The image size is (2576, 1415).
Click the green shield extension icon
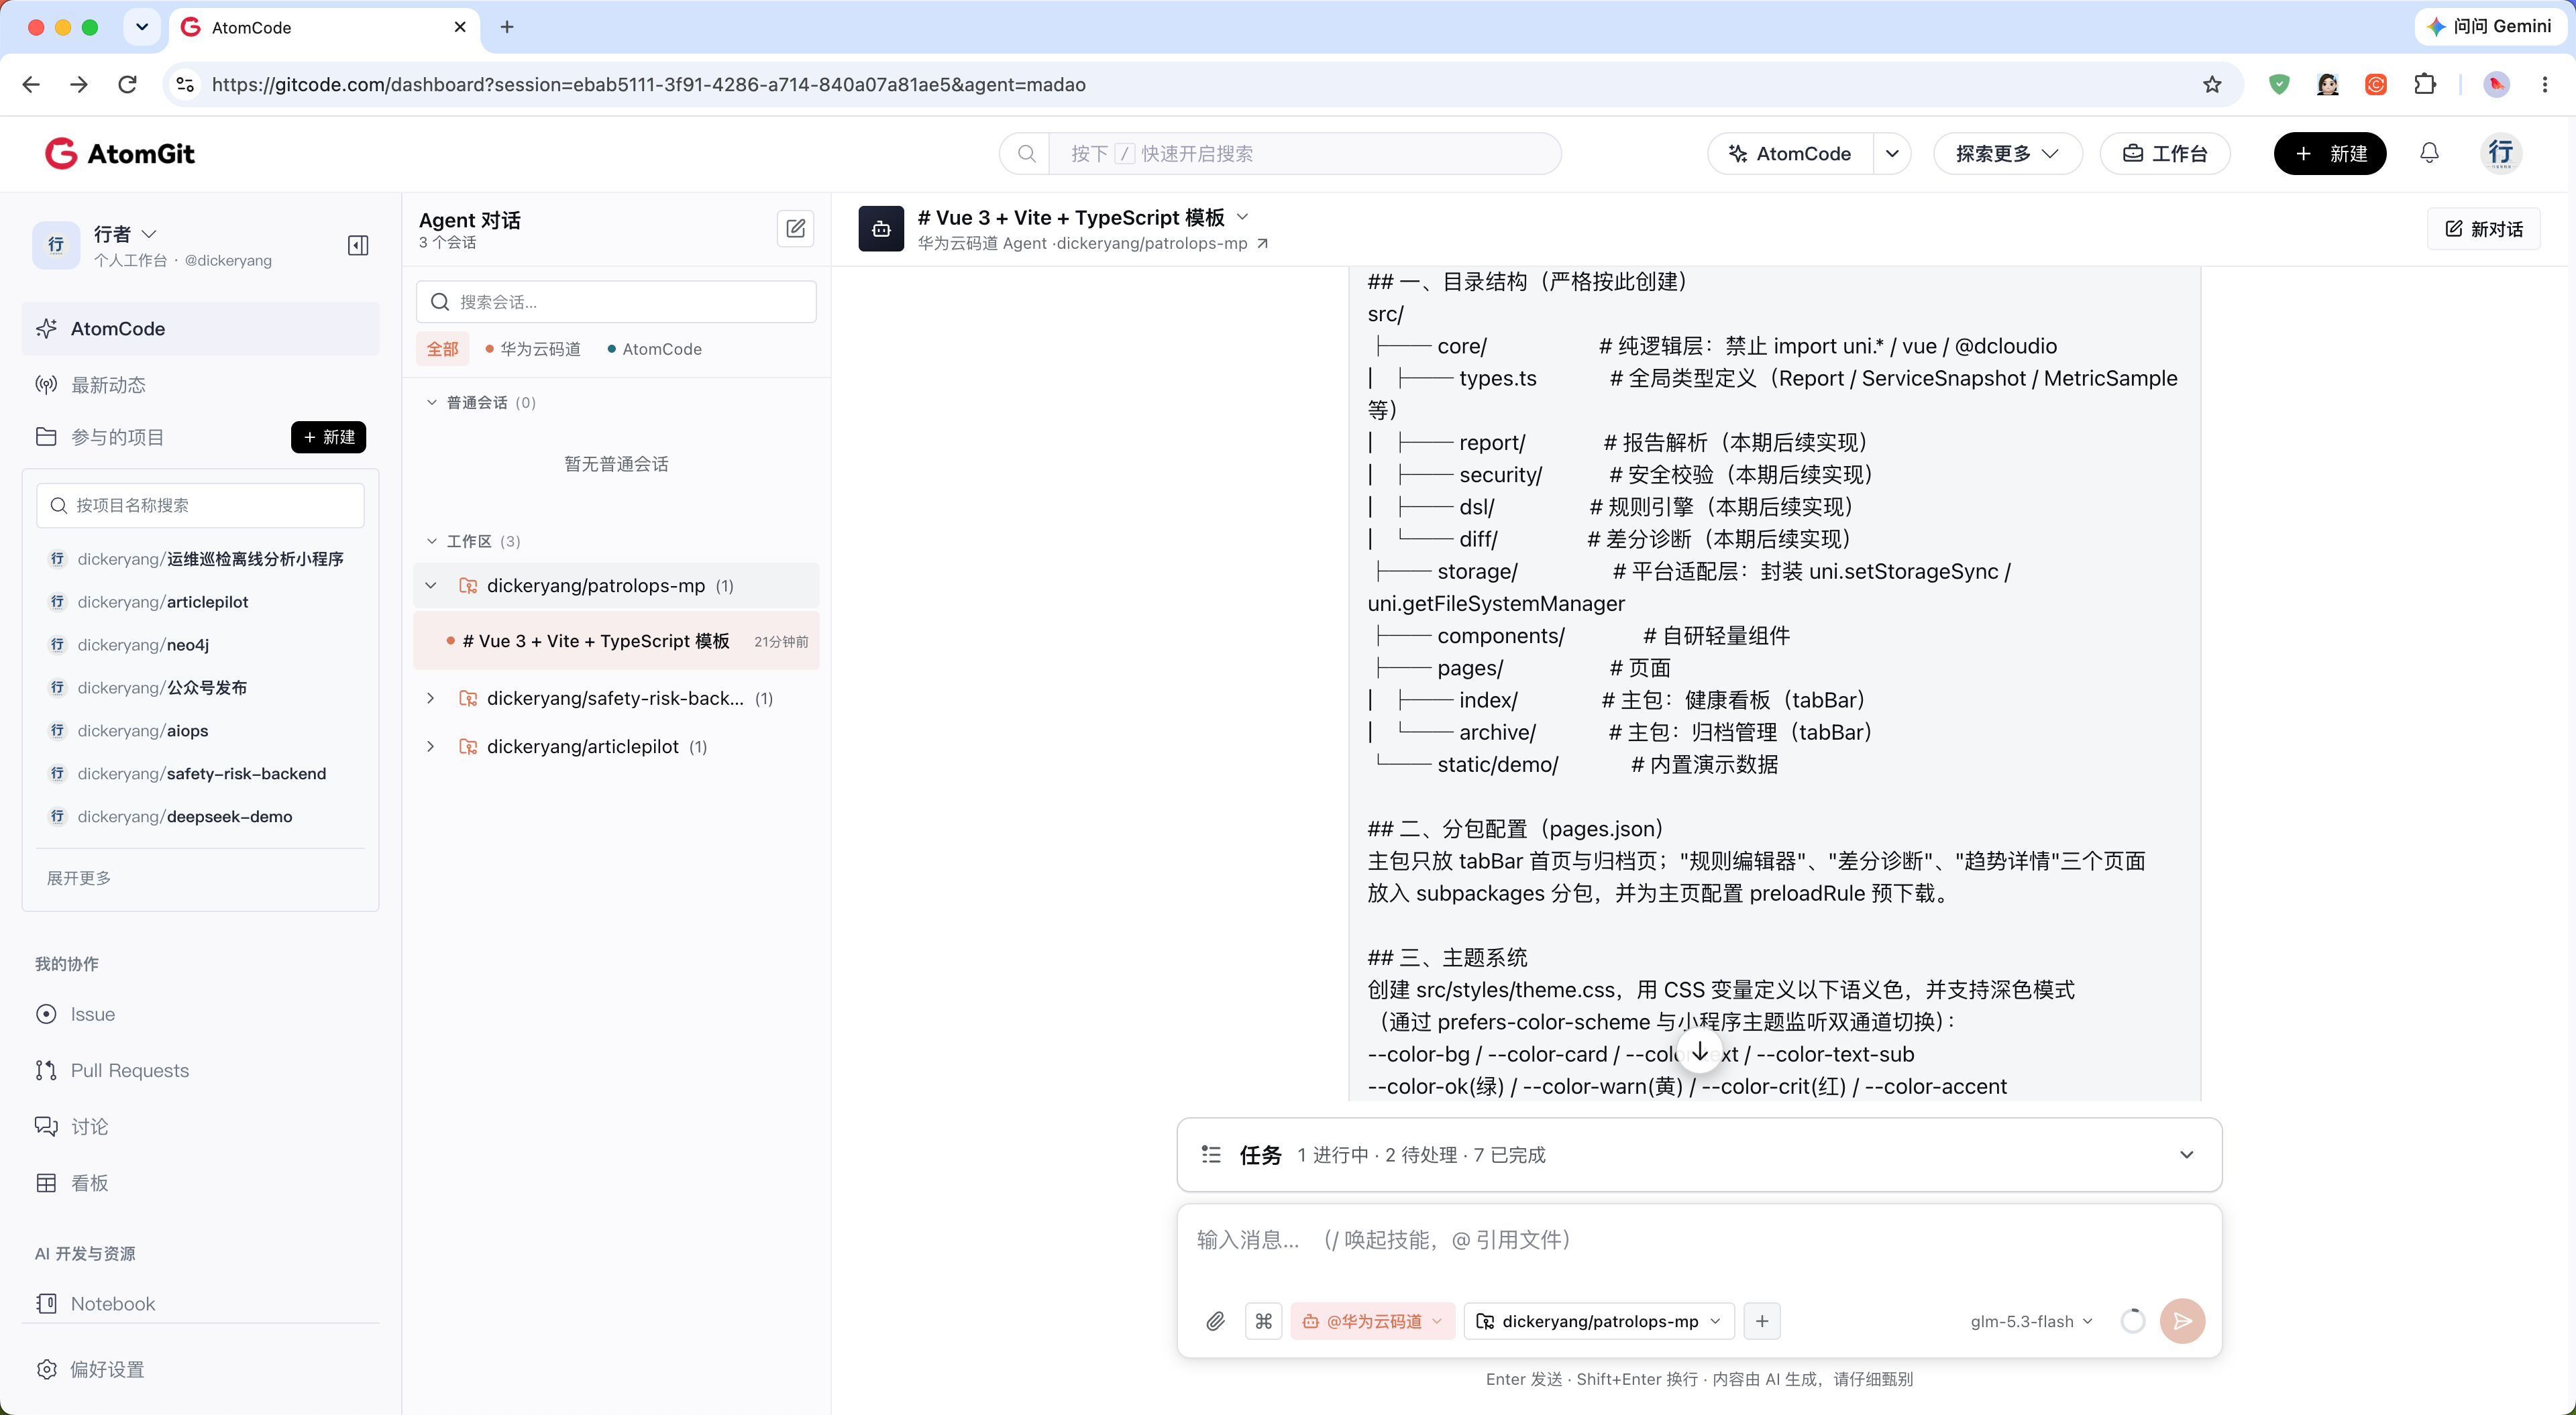point(2279,85)
